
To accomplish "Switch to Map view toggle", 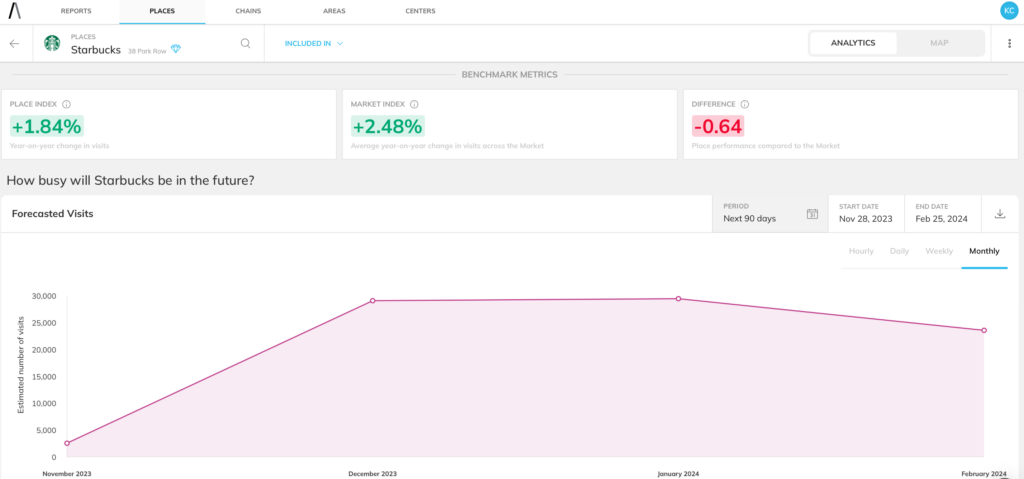I will (939, 43).
